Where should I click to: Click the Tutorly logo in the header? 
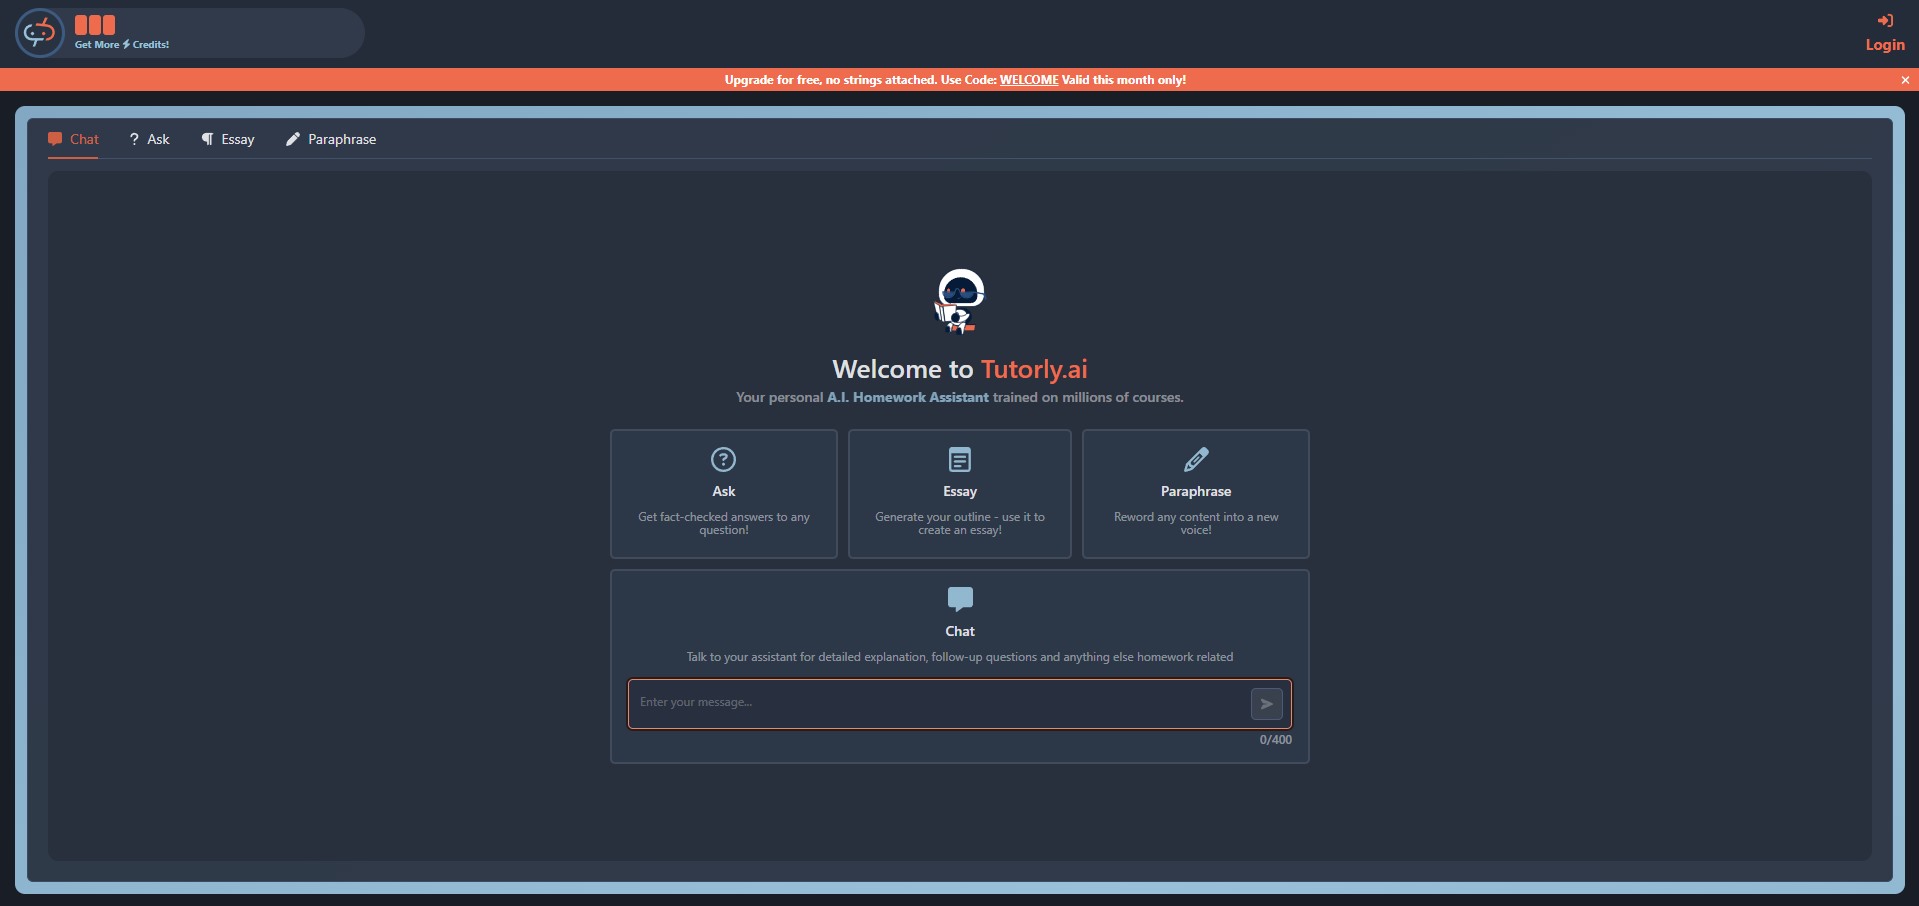40,33
